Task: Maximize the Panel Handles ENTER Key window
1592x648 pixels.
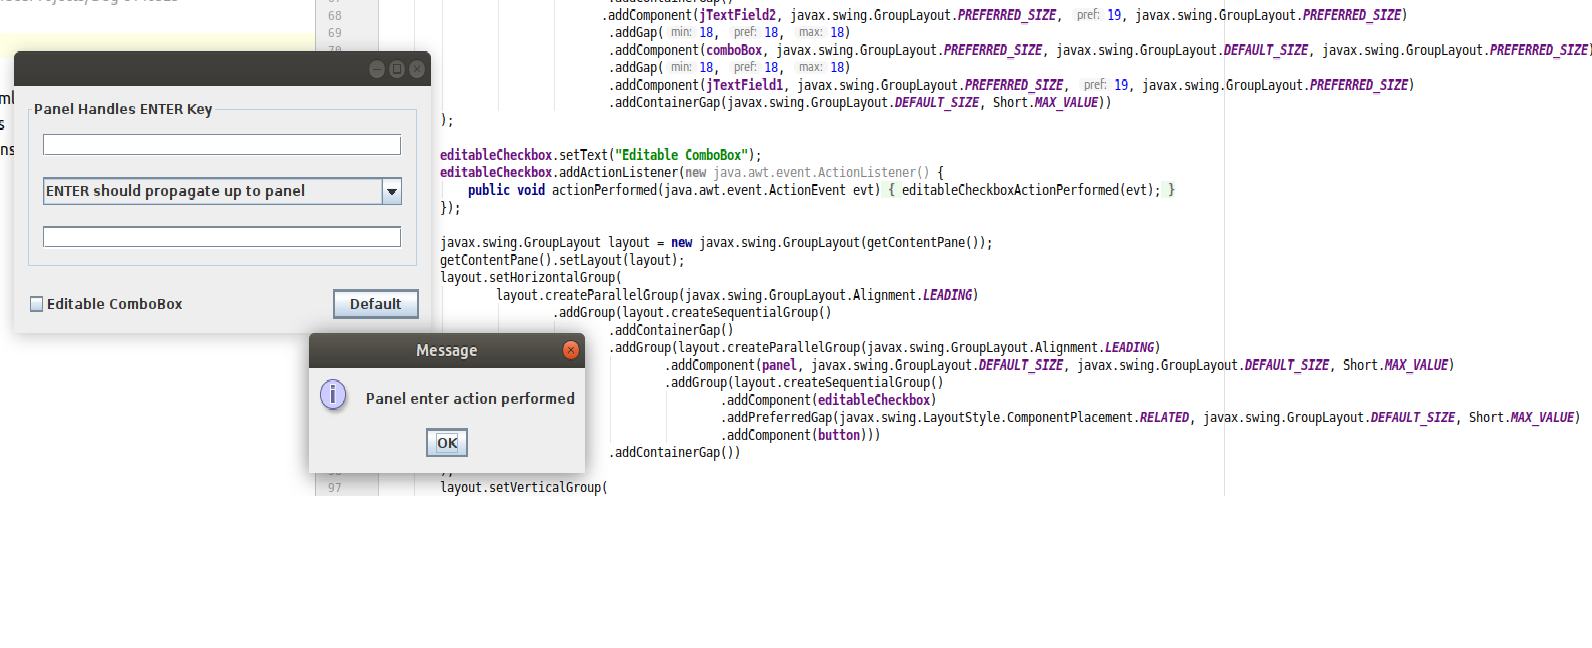Action: coord(397,69)
